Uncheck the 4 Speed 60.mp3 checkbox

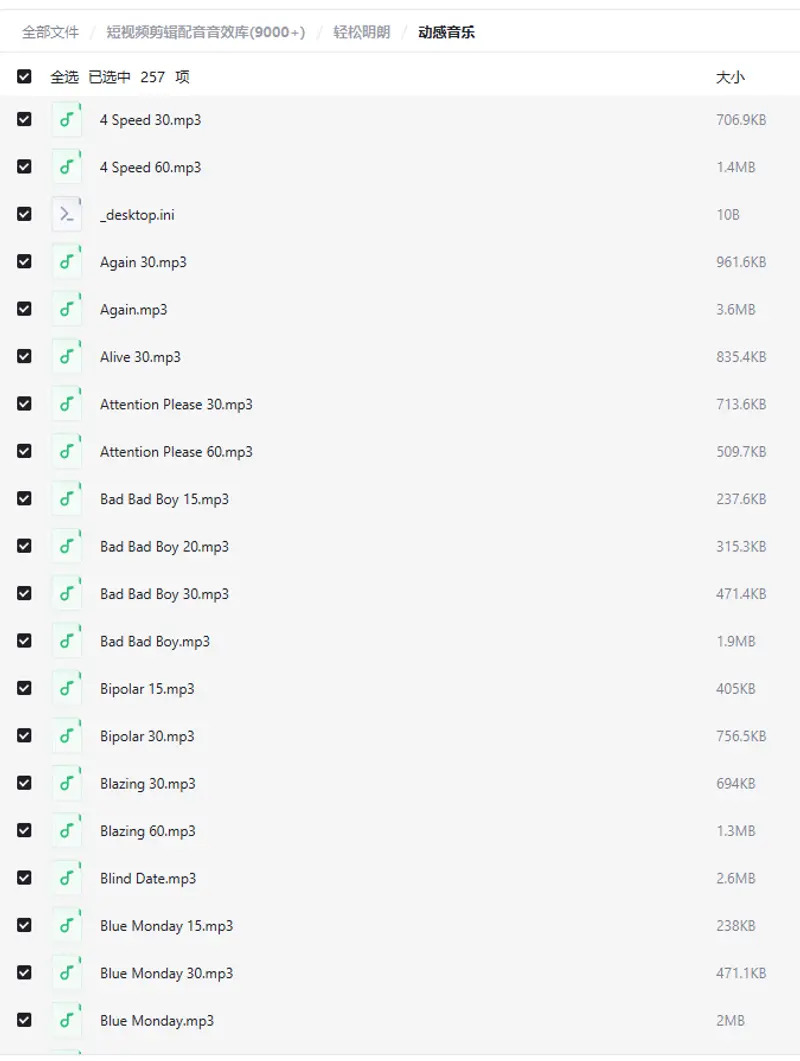[x=24, y=167]
